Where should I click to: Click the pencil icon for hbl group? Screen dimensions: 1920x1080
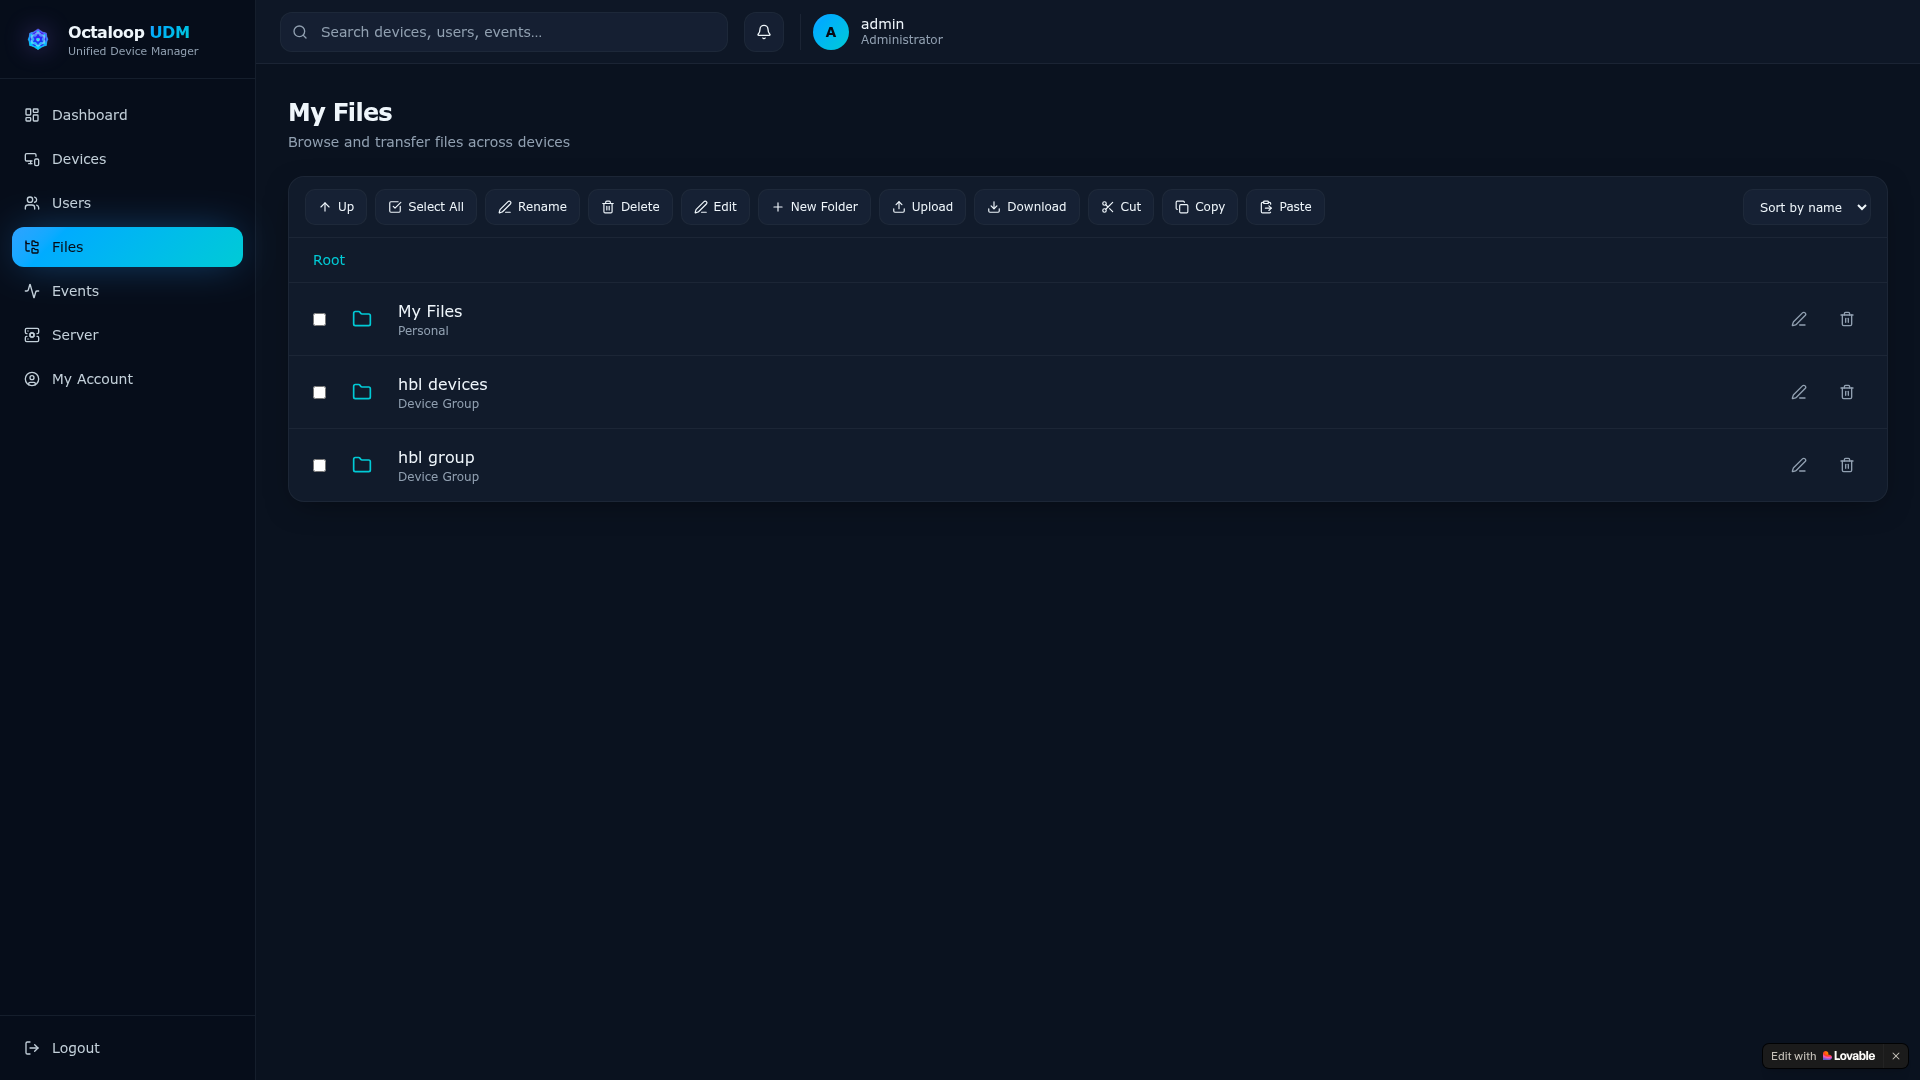click(x=1798, y=465)
